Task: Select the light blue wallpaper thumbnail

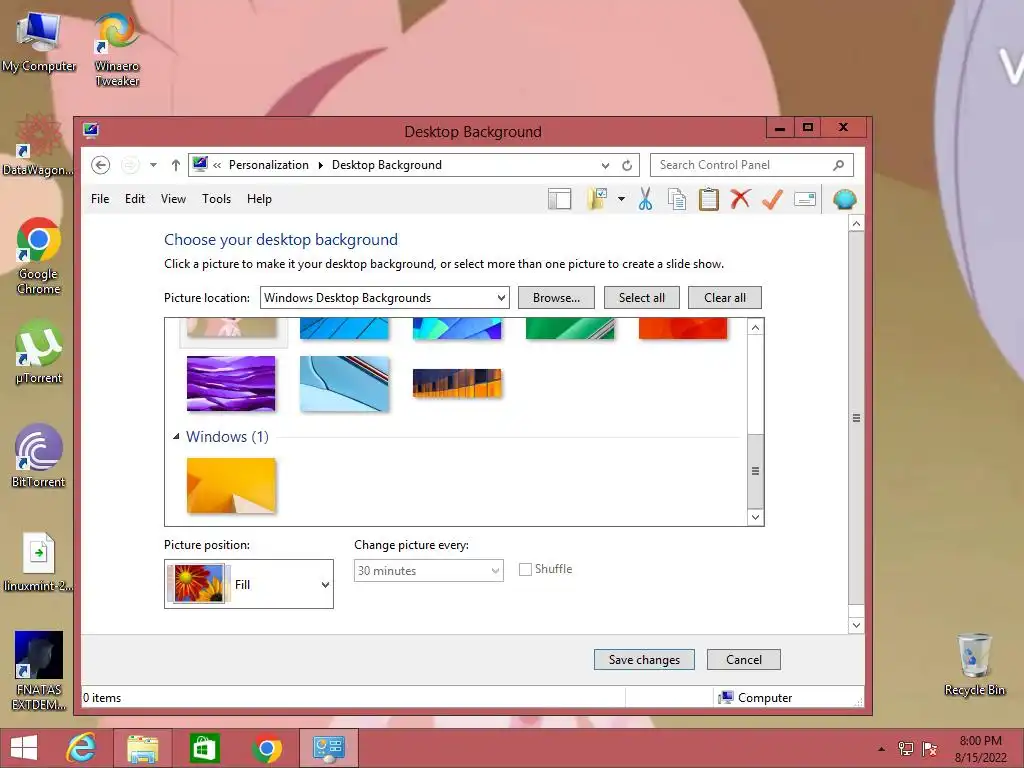Action: point(344,383)
